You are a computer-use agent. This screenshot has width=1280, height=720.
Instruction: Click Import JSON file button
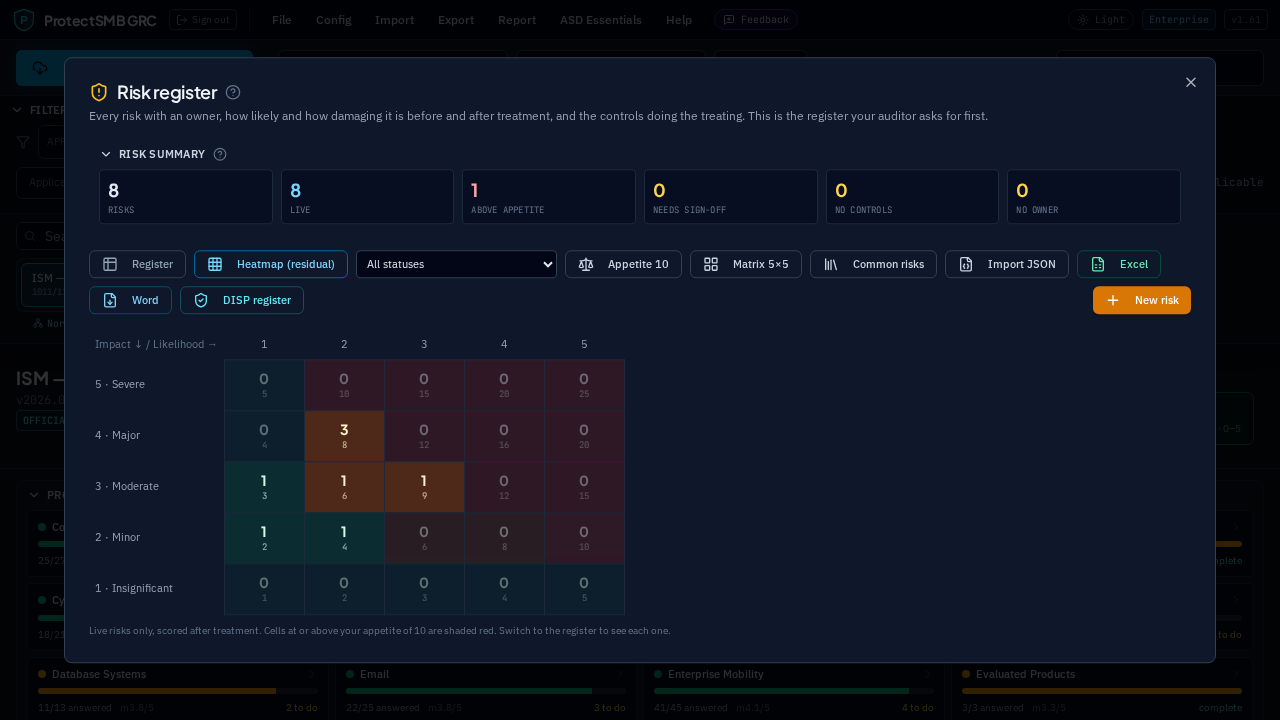pos(1007,264)
